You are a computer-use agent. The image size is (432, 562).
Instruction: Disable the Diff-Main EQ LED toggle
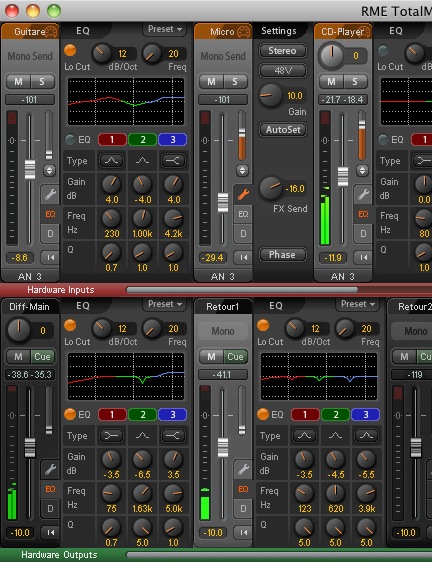coord(70,414)
